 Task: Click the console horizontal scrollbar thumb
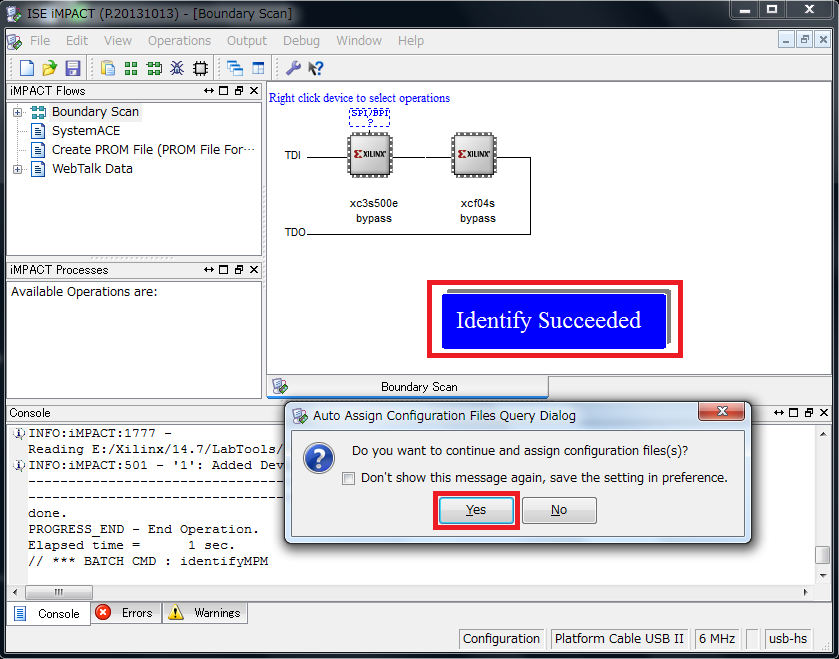59,592
